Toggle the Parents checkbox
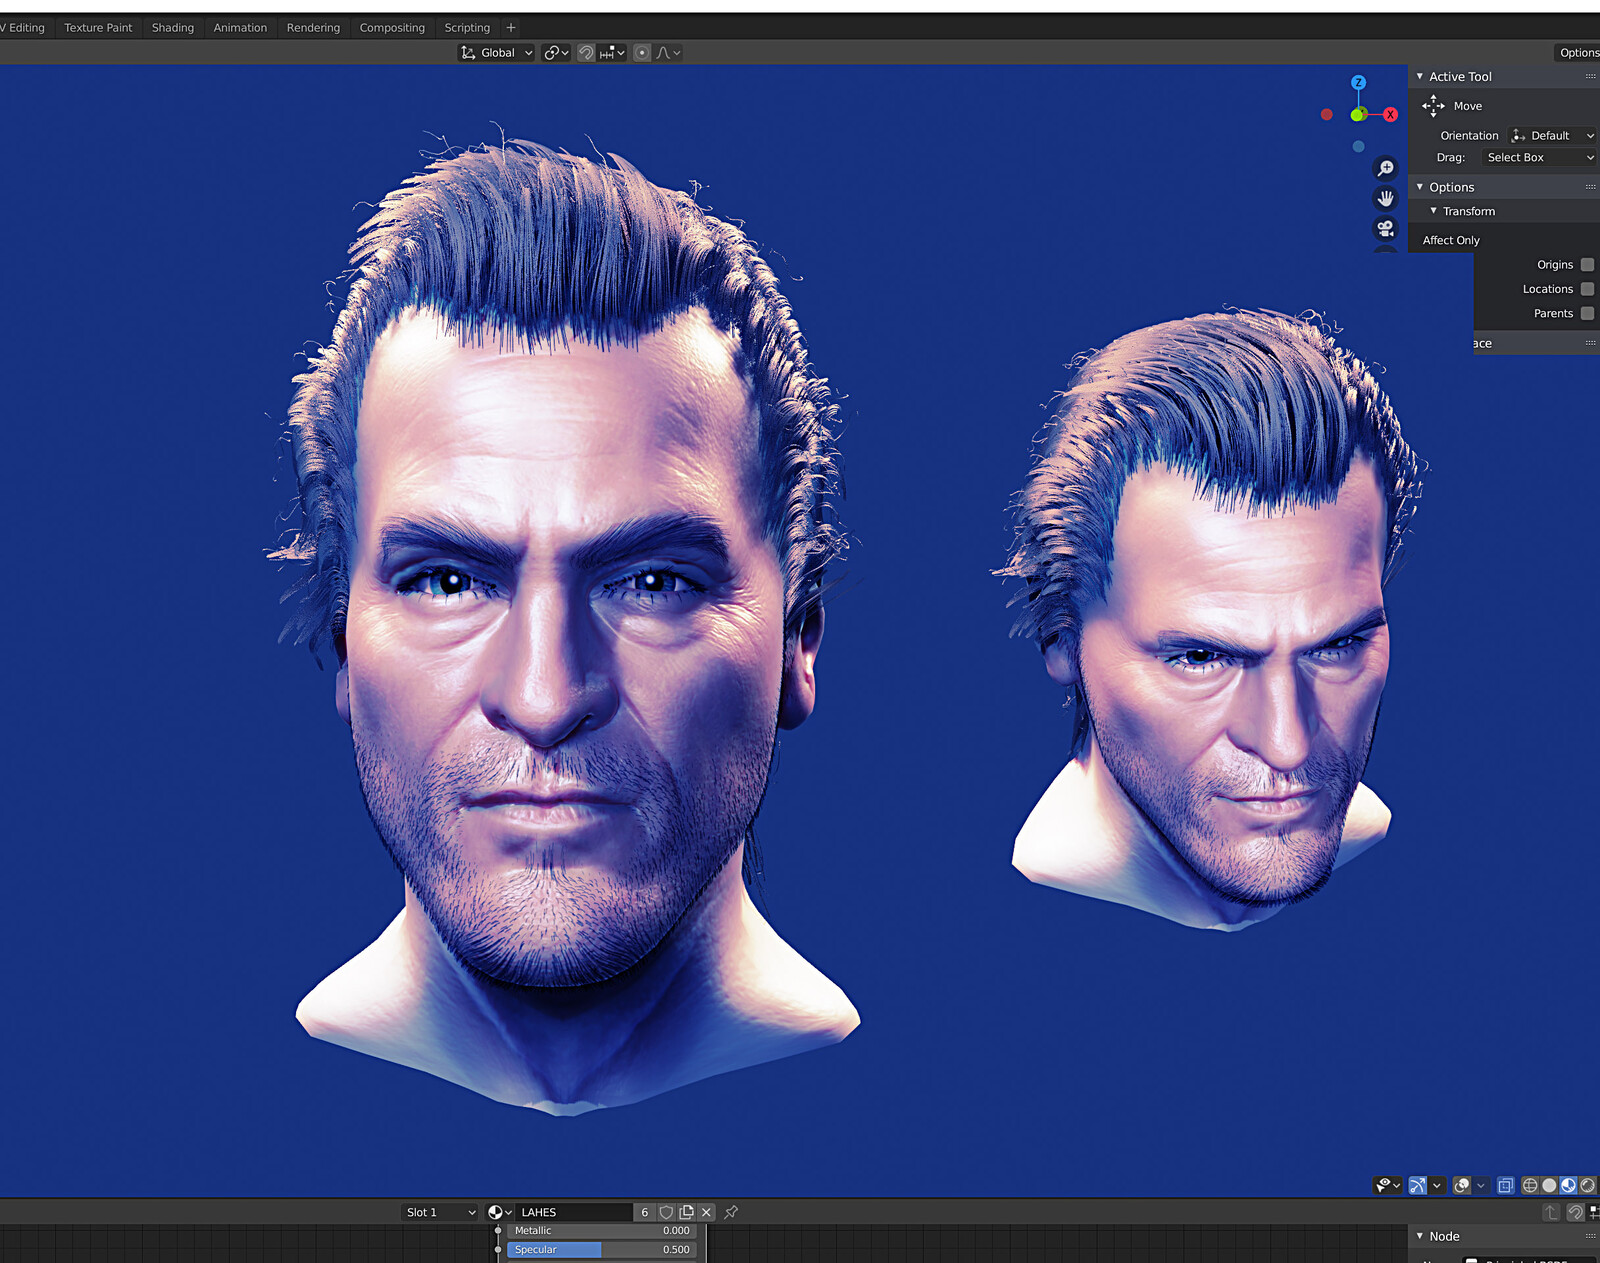Viewport: 1600px width, 1263px height. [x=1587, y=313]
